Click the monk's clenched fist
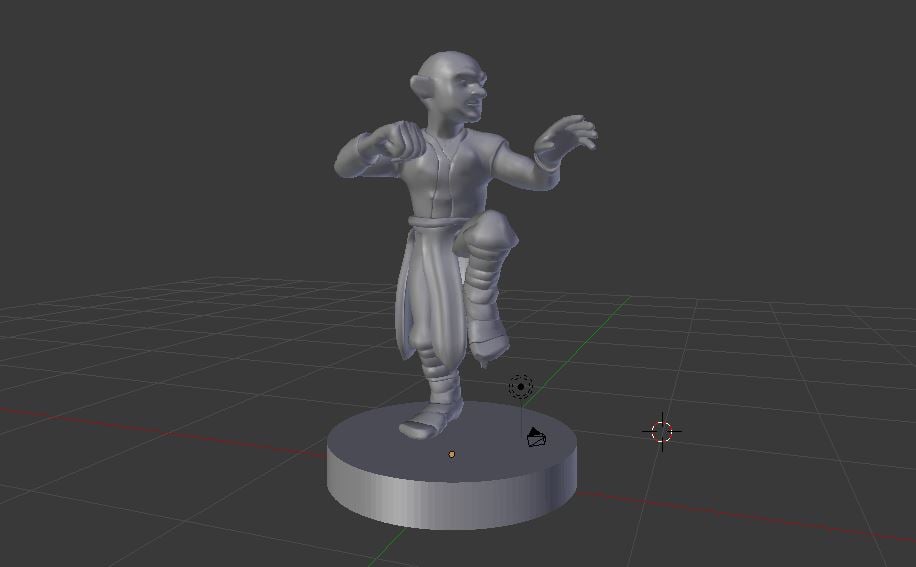The width and height of the screenshot is (916, 567). pos(400,141)
